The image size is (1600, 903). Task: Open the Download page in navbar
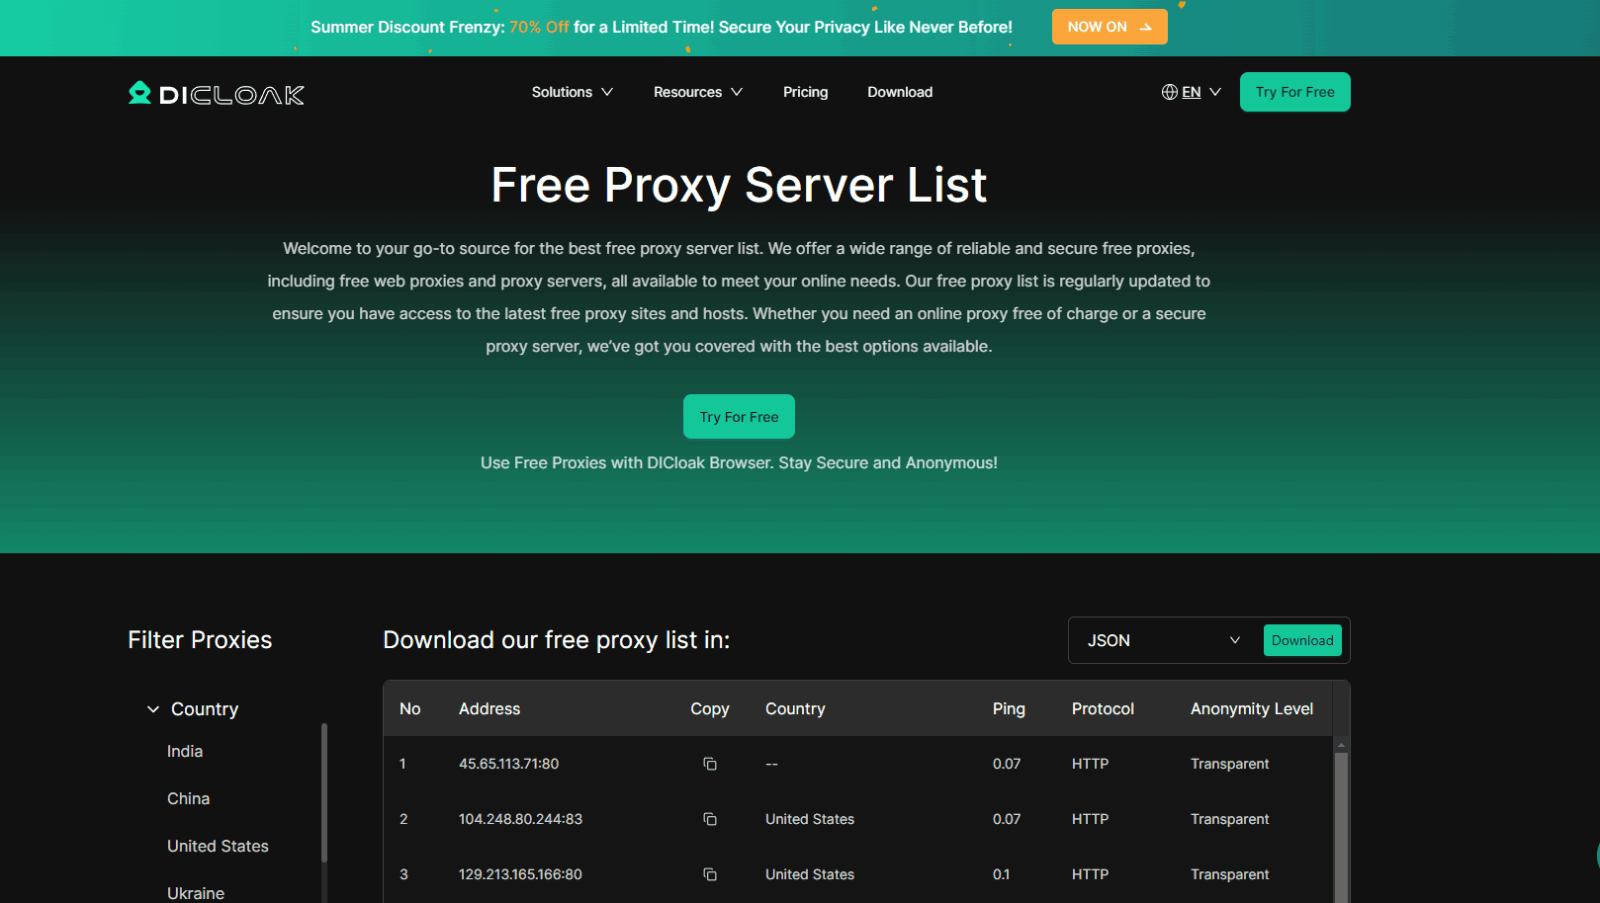coord(899,92)
